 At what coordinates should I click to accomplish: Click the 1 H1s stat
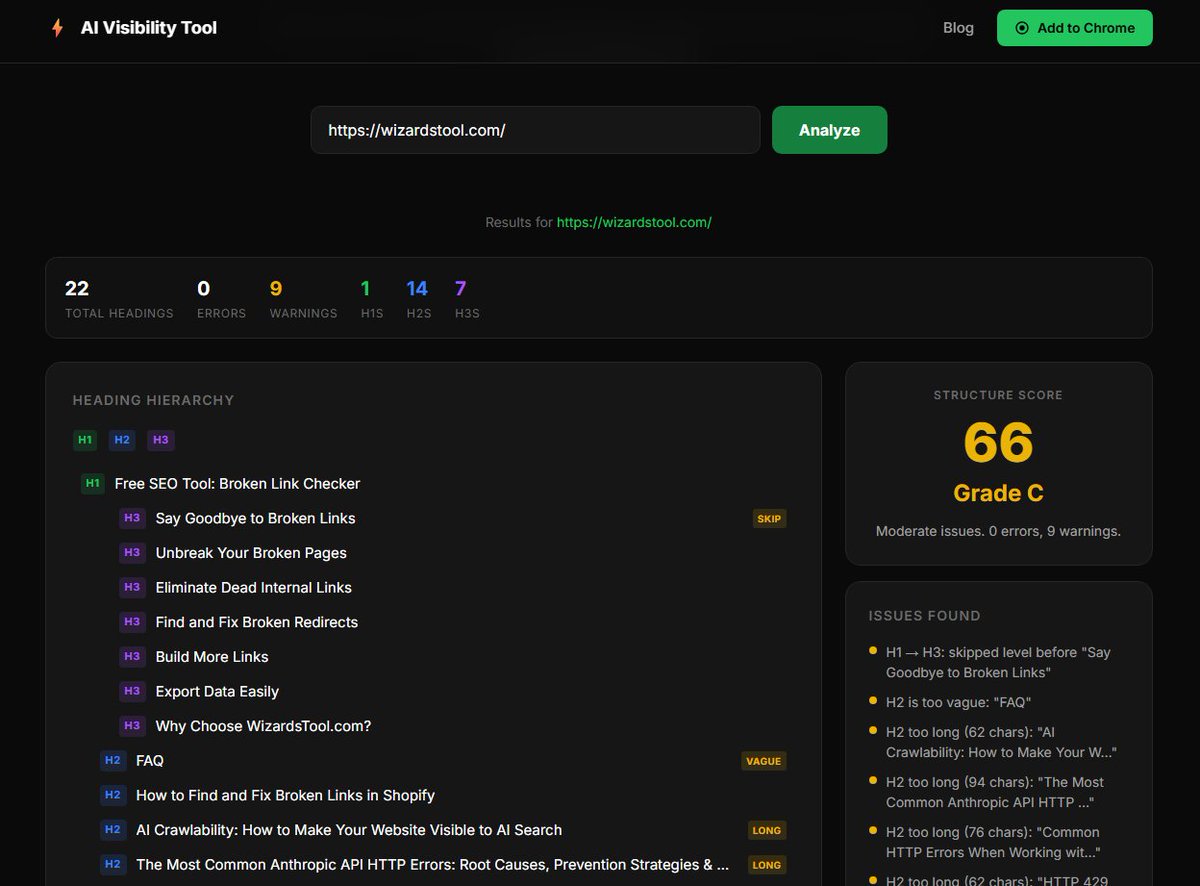[x=372, y=299]
